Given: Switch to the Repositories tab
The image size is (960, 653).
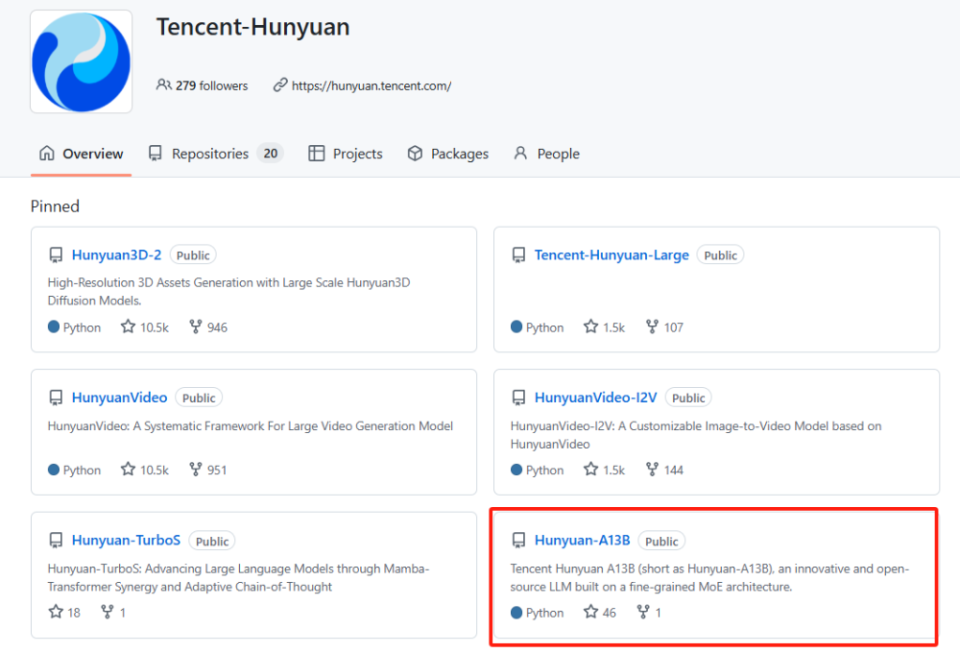Looking at the screenshot, I should [214, 154].
